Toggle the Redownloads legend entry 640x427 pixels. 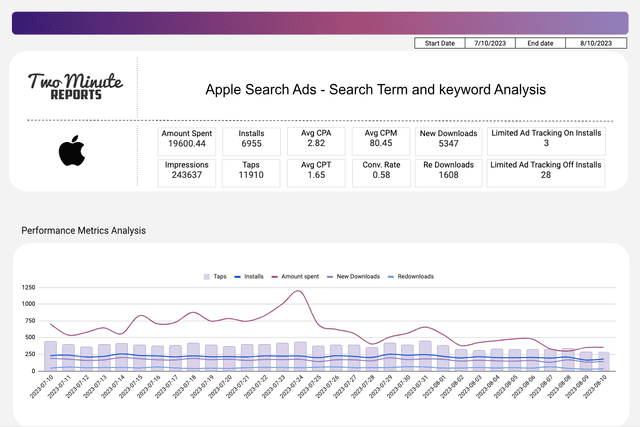click(411, 277)
